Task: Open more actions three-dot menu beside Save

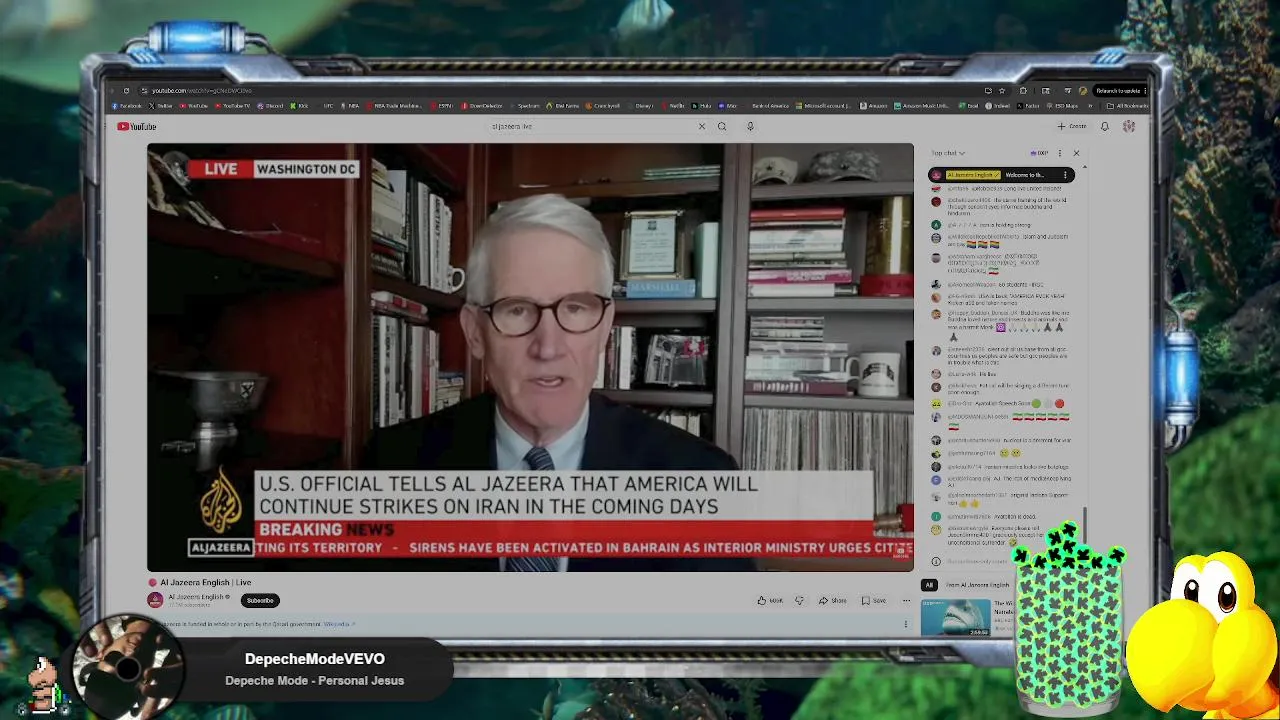Action: pos(906,601)
